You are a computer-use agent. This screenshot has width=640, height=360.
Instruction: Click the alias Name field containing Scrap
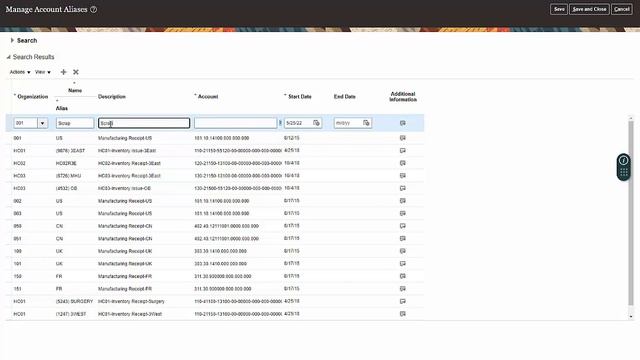[x=75, y=123]
